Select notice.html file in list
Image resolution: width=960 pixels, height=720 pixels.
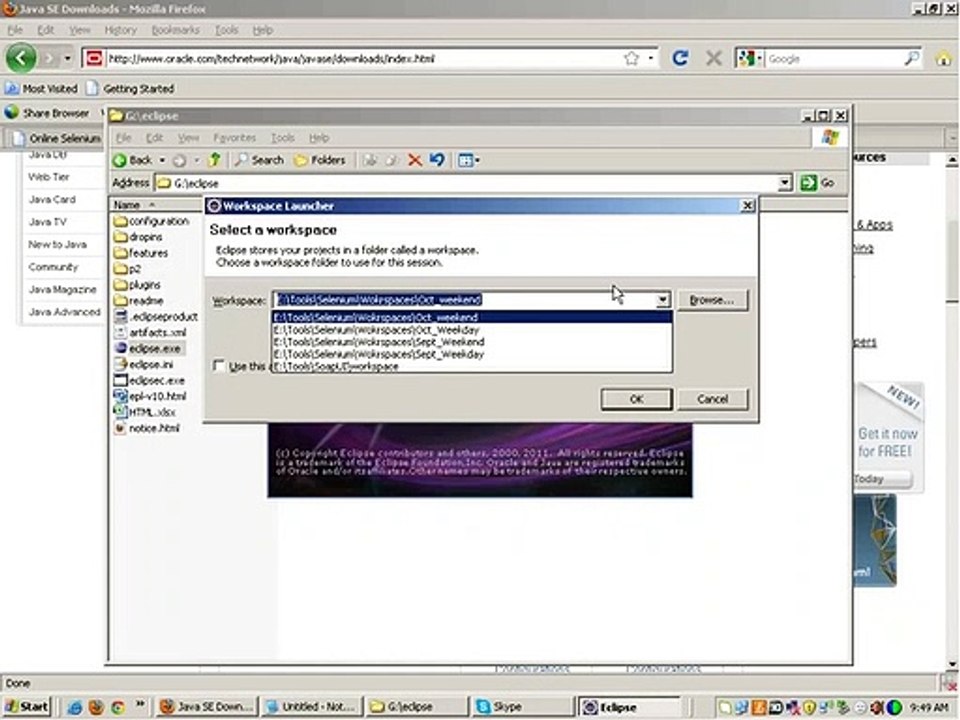[x=147, y=428]
